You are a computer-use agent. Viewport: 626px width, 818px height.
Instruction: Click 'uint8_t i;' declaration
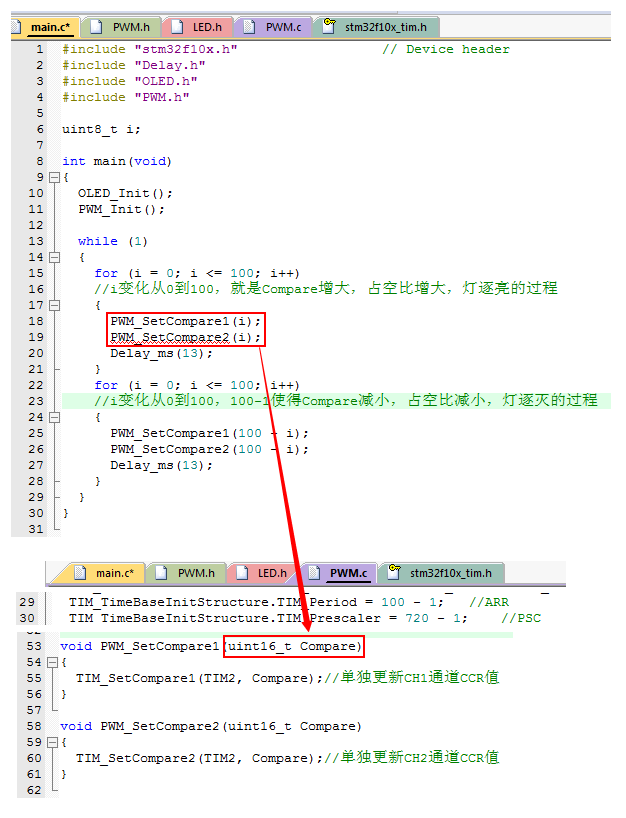(x=101, y=129)
